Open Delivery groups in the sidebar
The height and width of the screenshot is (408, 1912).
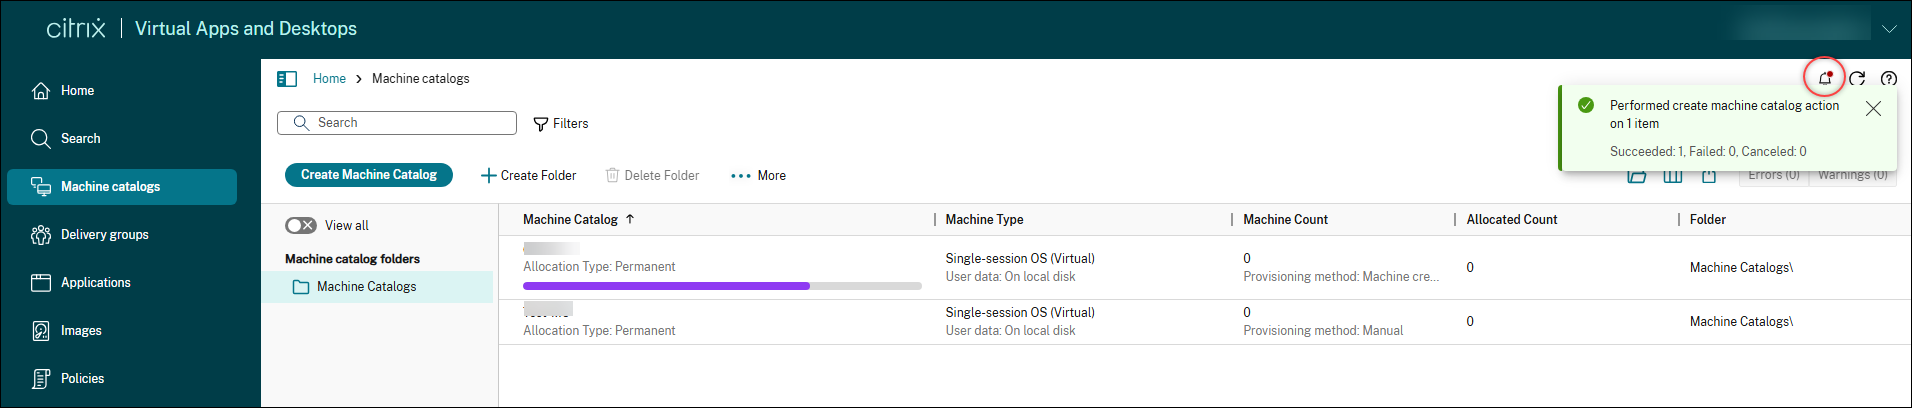click(104, 235)
